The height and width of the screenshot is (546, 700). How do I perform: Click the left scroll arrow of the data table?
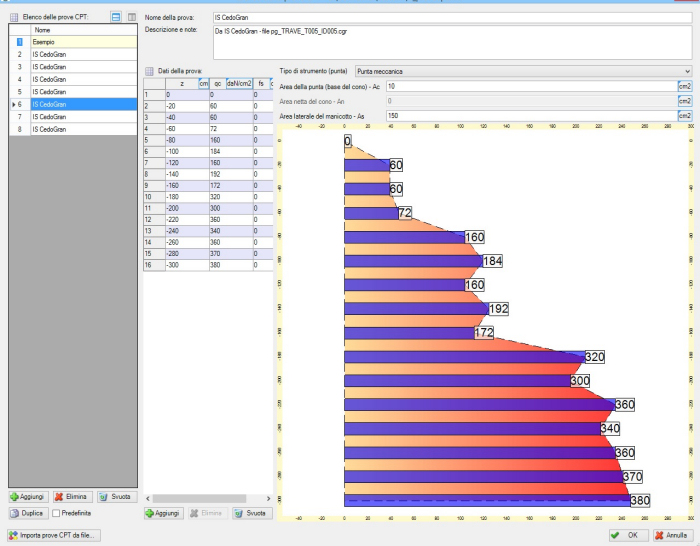click(148, 498)
